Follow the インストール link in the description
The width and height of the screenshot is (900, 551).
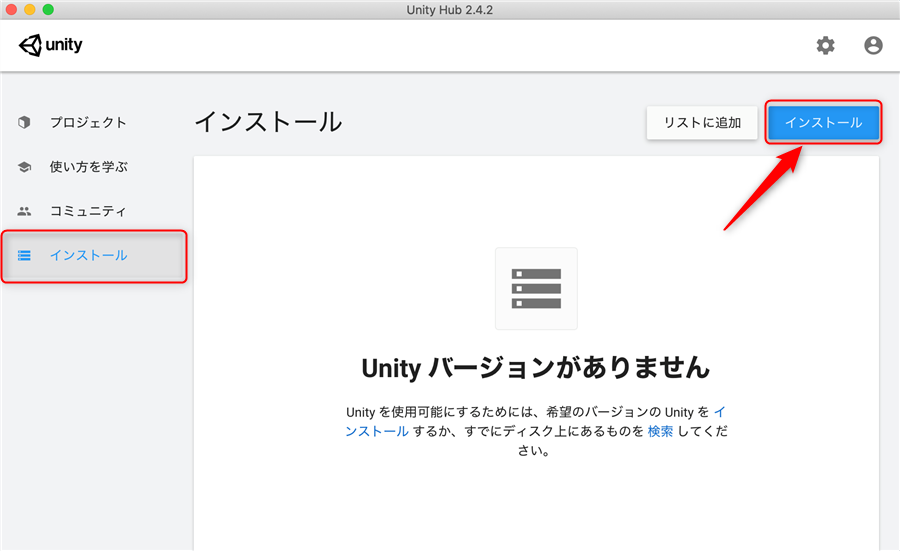pos(377,431)
